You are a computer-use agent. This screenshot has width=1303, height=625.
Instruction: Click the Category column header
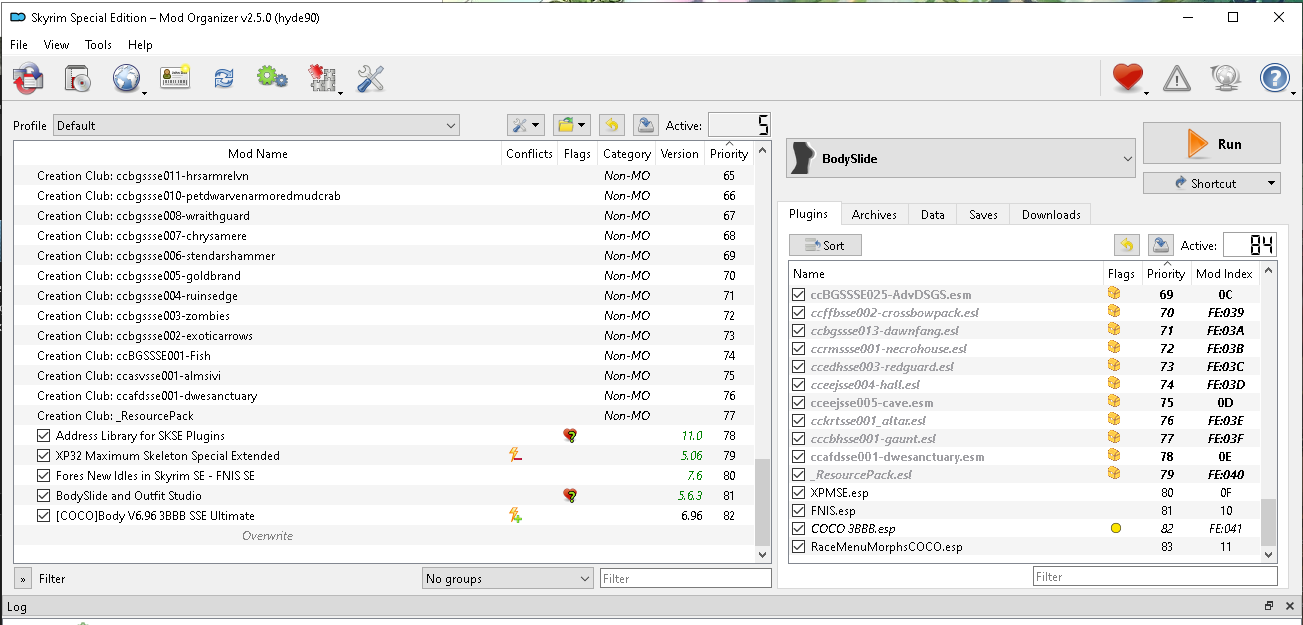[627, 154]
